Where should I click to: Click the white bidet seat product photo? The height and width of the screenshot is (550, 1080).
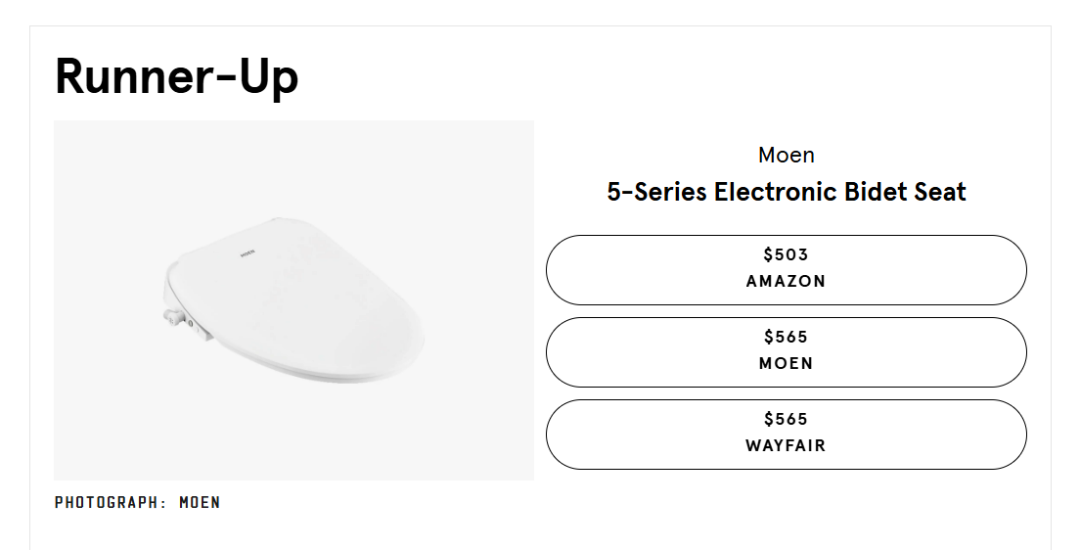[x=294, y=300]
